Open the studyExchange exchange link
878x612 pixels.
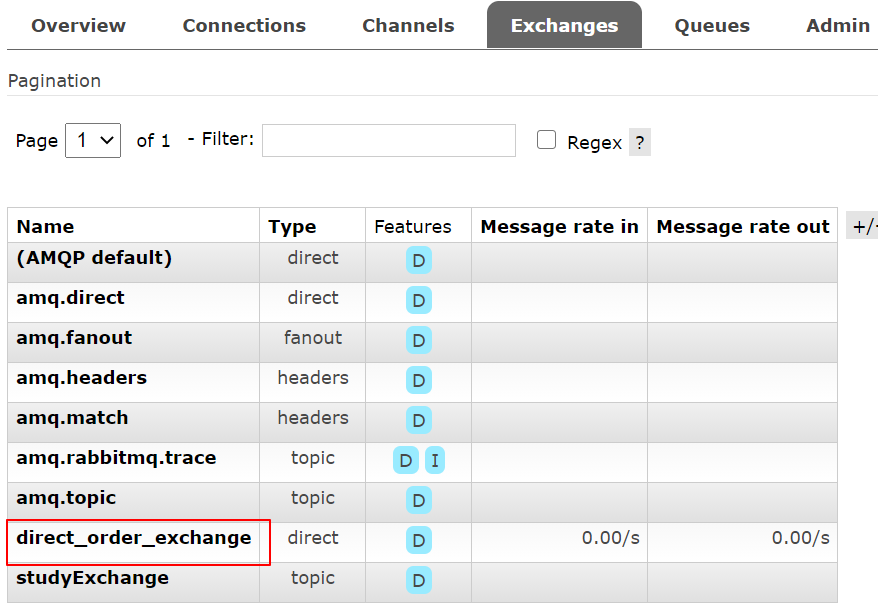pyautogui.click(x=92, y=578)
